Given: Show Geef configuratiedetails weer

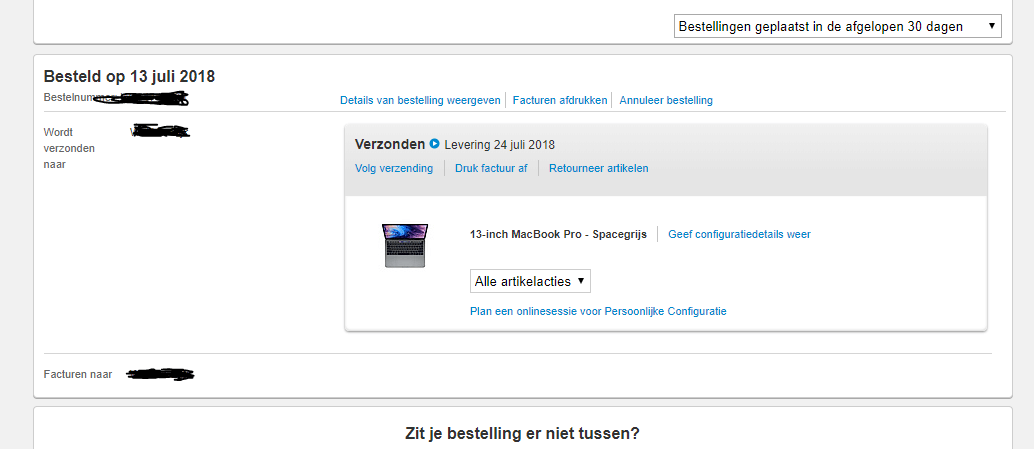Looking at the screenshot, I should tap(739, 234).
